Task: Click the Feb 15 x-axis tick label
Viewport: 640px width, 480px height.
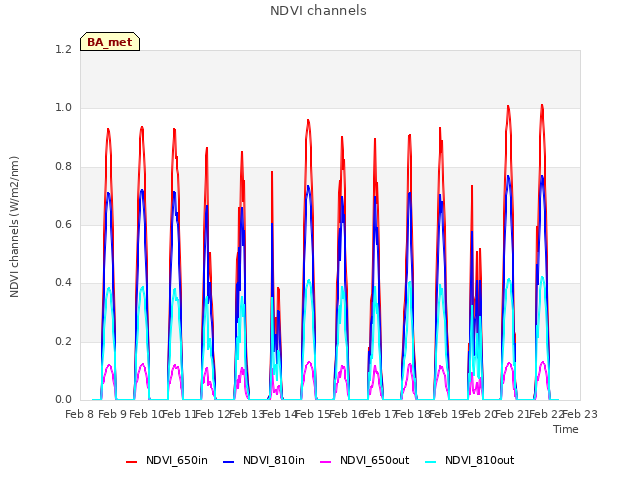Action: pyautogui.click(x=313, y=414)
